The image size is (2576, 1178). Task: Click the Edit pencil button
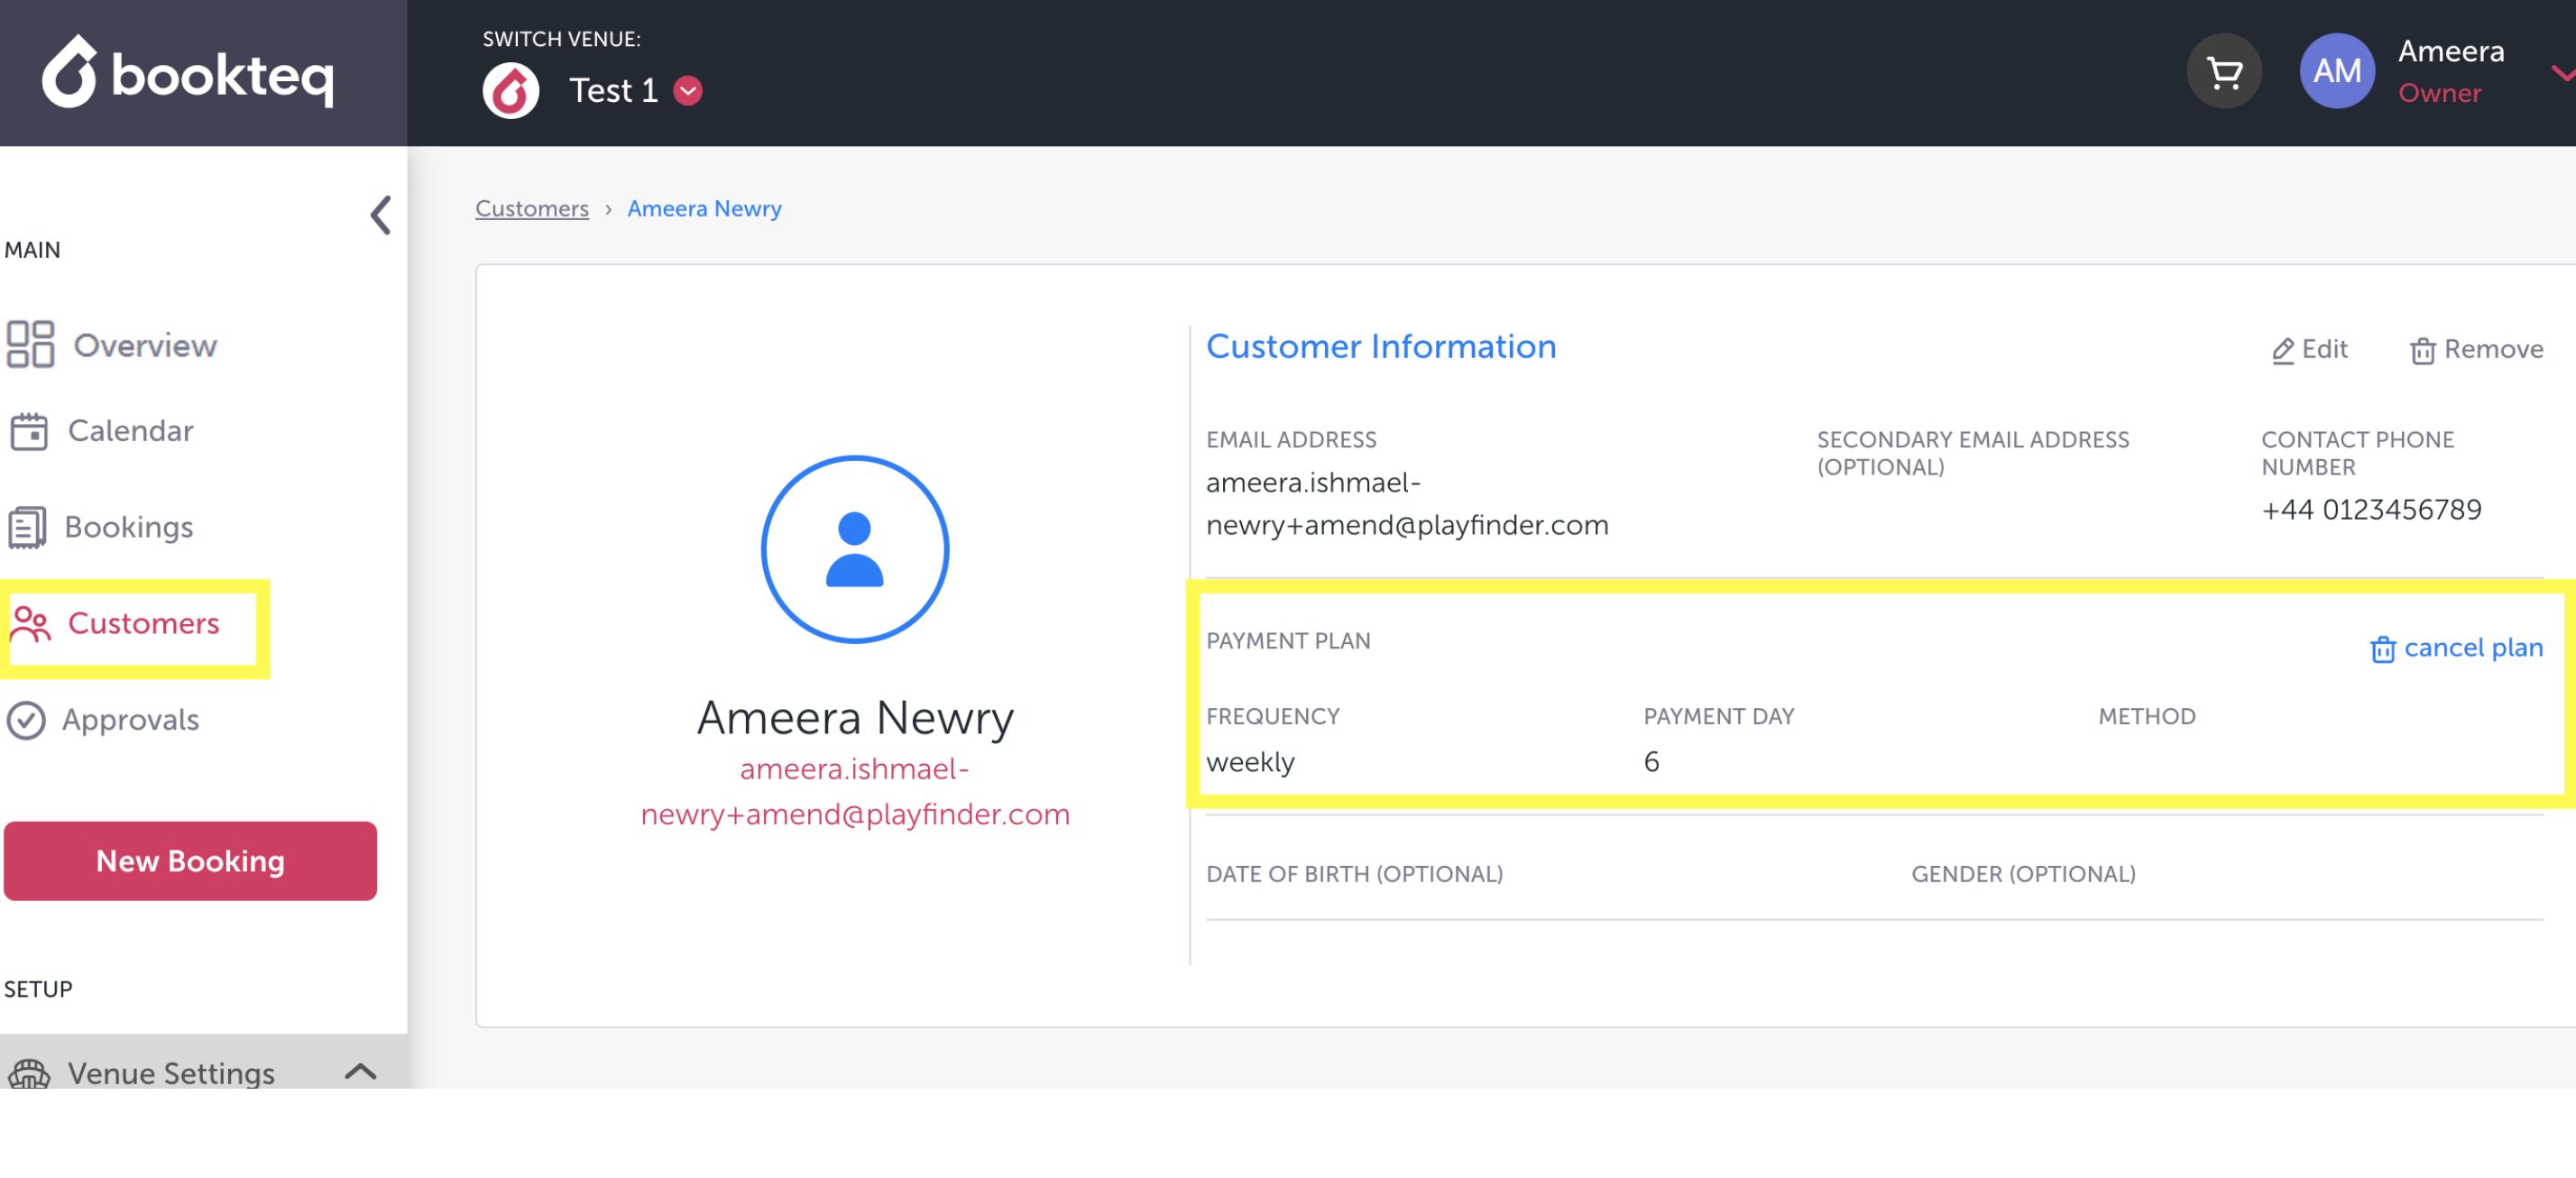click(x=2309, y=349)
